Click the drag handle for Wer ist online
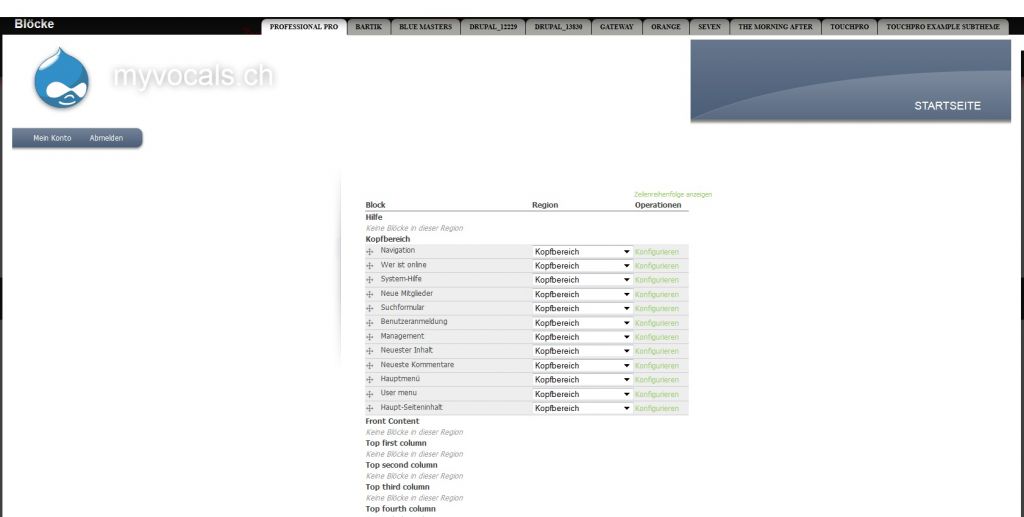This screenshot has width=1024, height=517. pos(370,266)
